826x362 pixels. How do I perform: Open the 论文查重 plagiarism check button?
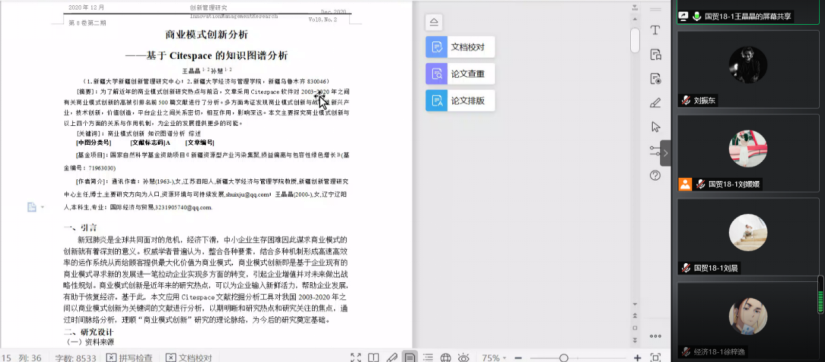(460, 74)
